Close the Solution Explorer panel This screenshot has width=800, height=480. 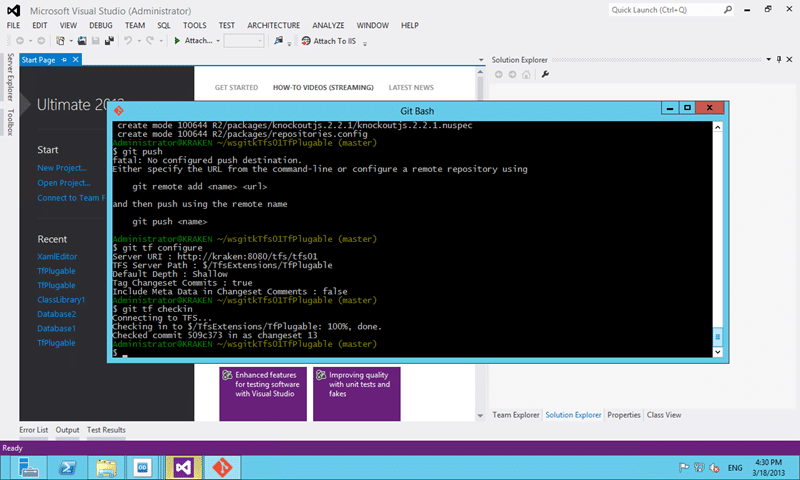click(x=789, y=60)
